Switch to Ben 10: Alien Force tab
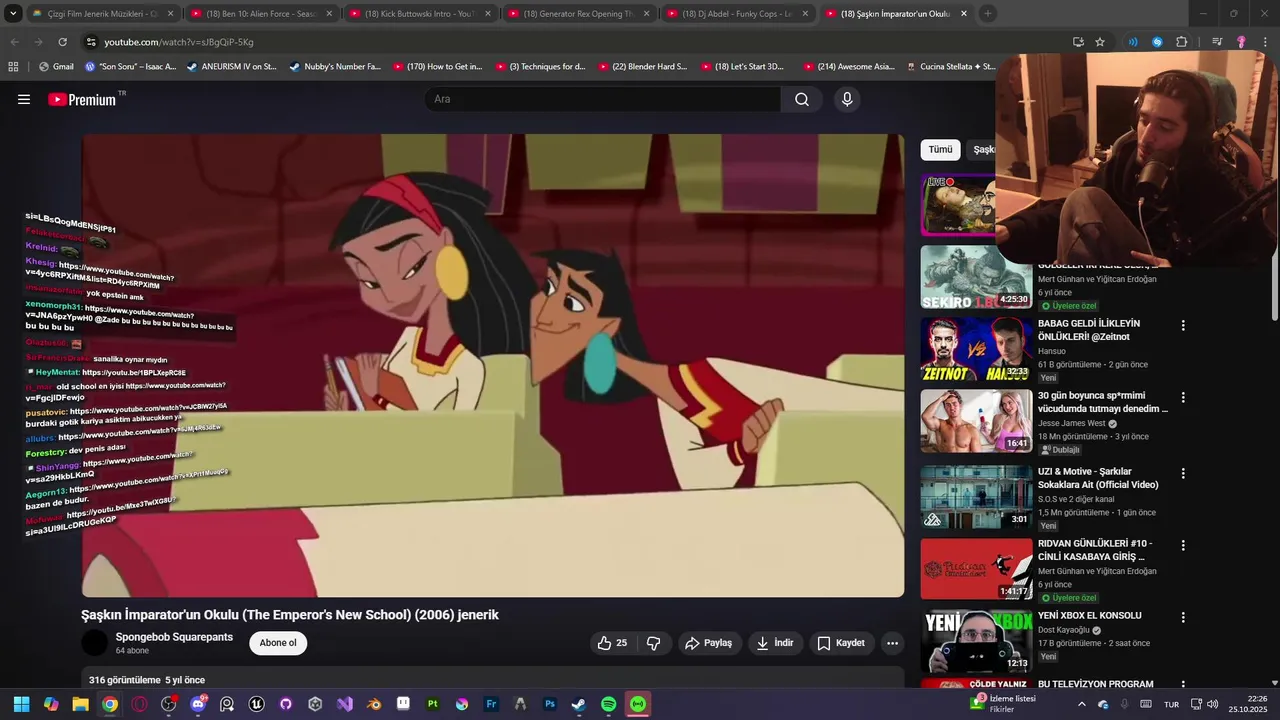1280x720 pixels. [x=260, y=14]
